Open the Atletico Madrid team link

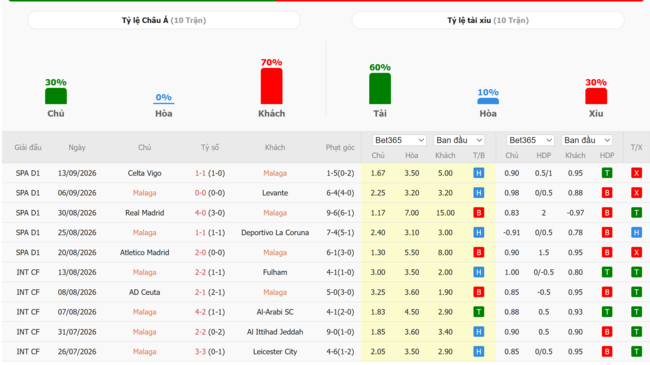(x=144, y=252)
